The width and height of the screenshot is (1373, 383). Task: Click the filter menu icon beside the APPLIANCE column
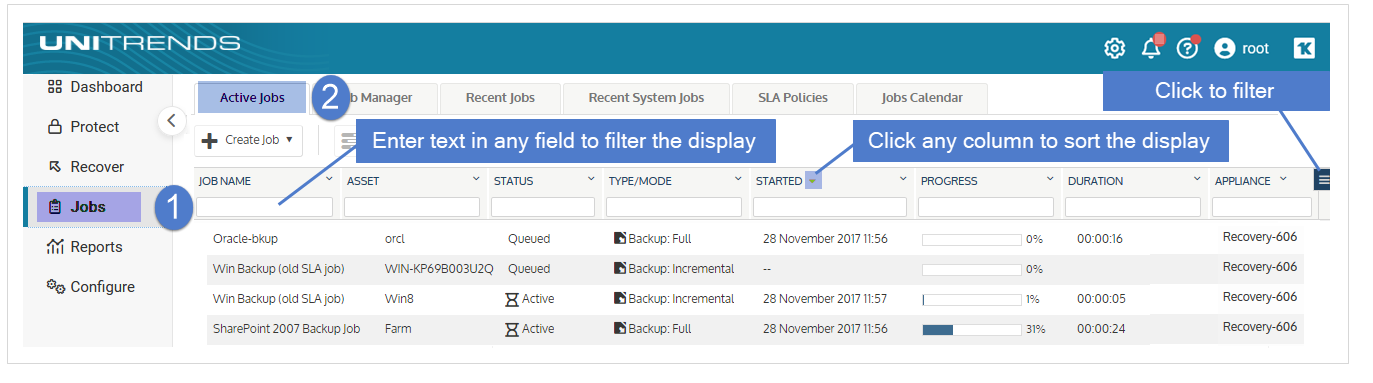click(x=1324, y=179)
